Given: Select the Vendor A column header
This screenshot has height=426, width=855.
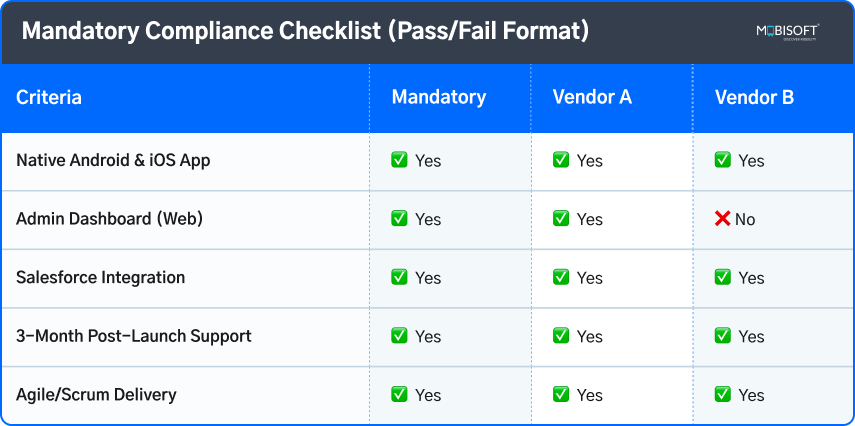Looking at the screenshot, I should (x=592, y=98).
